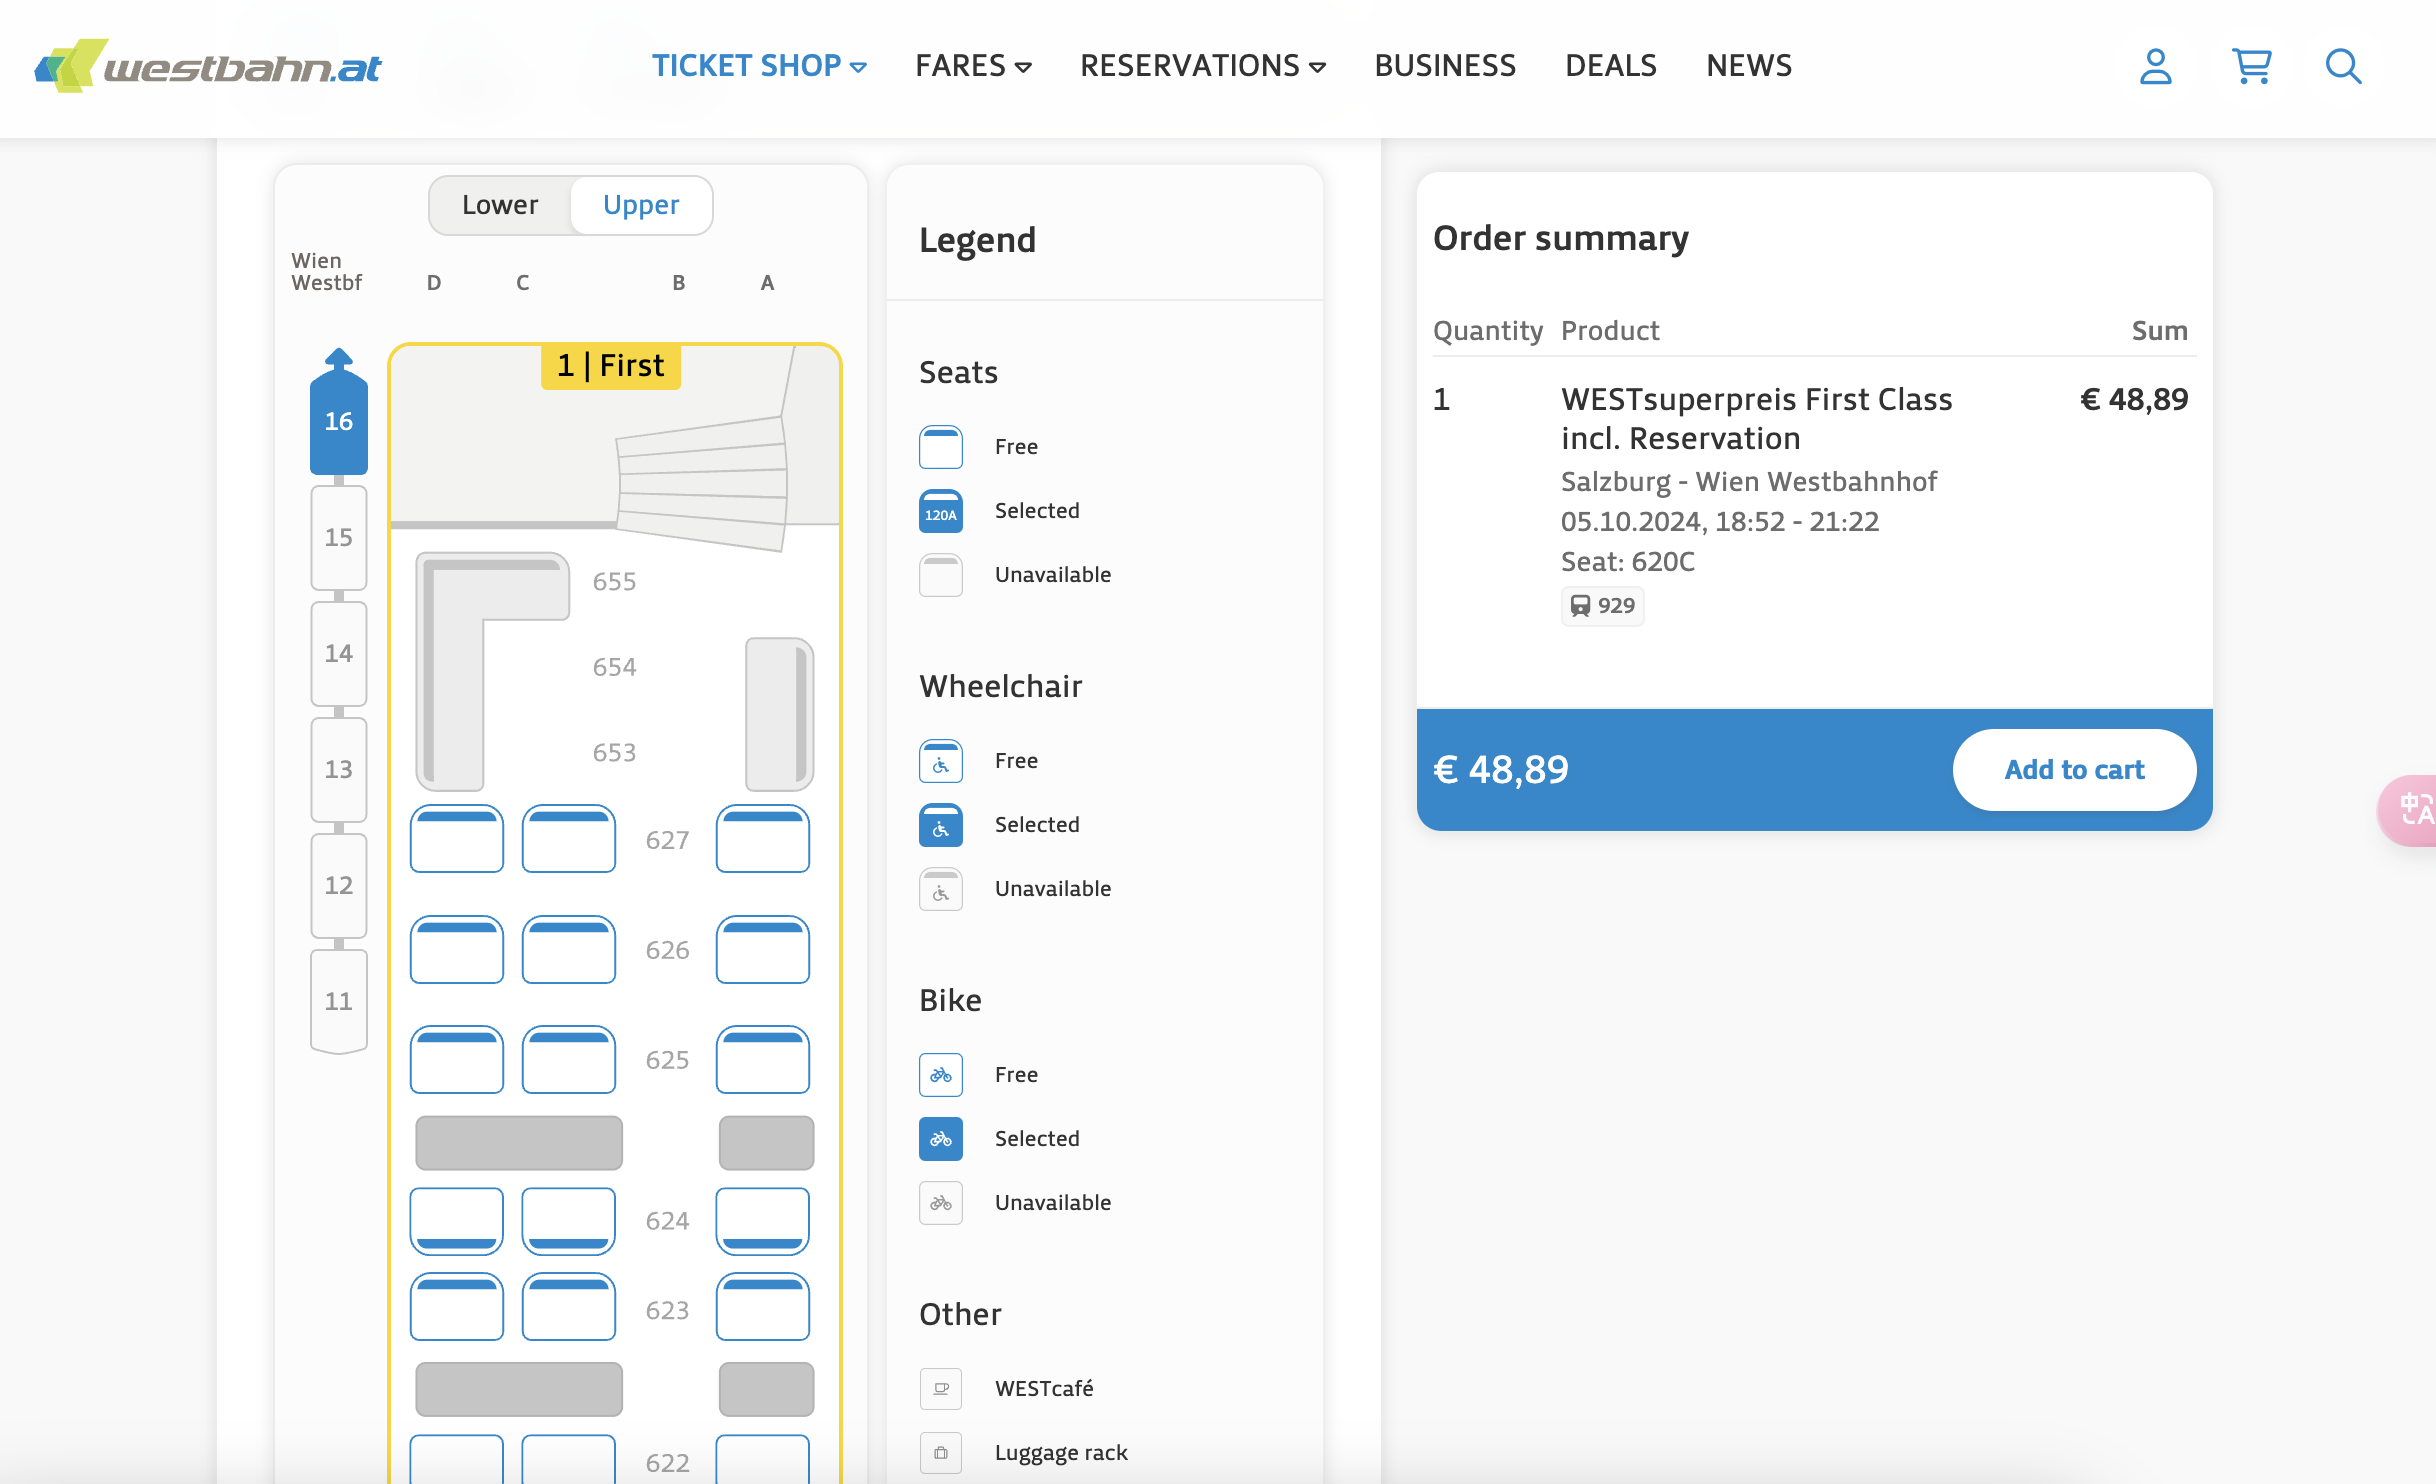Image resolution: width=2436 pixels, height=1484 pixels.
Task: Select train car 13
Action: pos(339,769)
